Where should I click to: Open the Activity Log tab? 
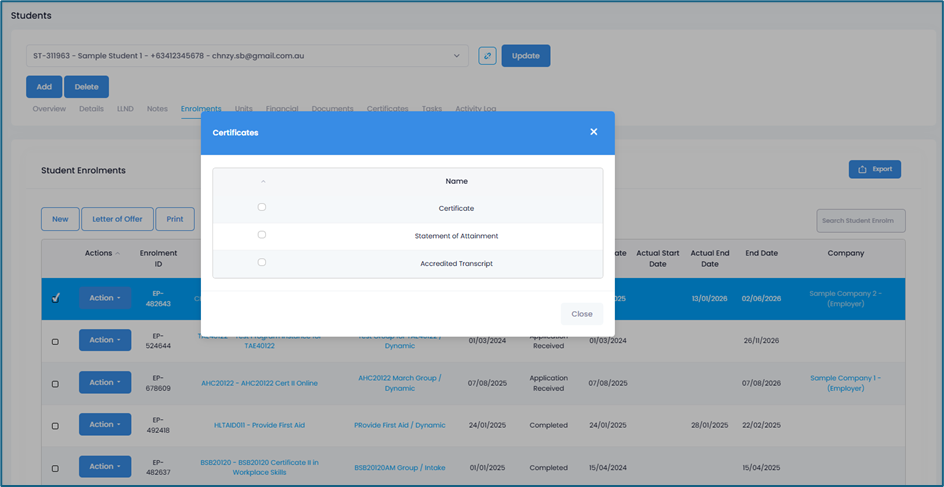(475, 109)
